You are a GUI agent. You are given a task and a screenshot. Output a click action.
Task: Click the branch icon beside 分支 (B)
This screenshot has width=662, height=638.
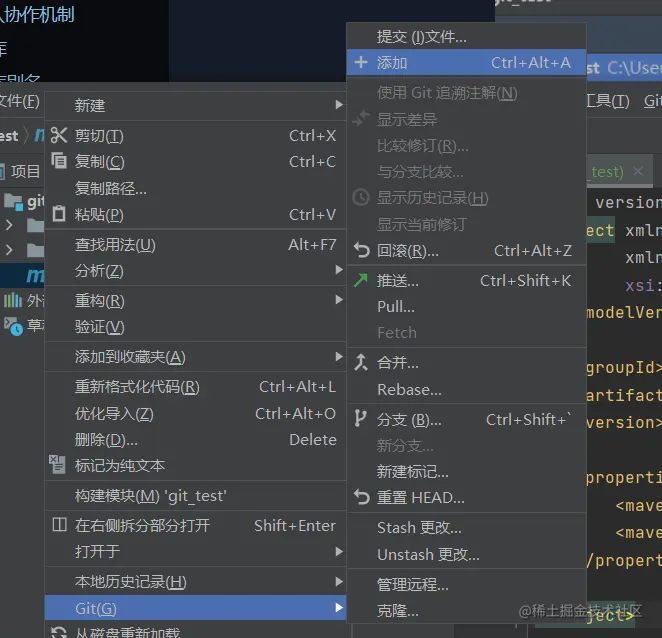point(360,419)
